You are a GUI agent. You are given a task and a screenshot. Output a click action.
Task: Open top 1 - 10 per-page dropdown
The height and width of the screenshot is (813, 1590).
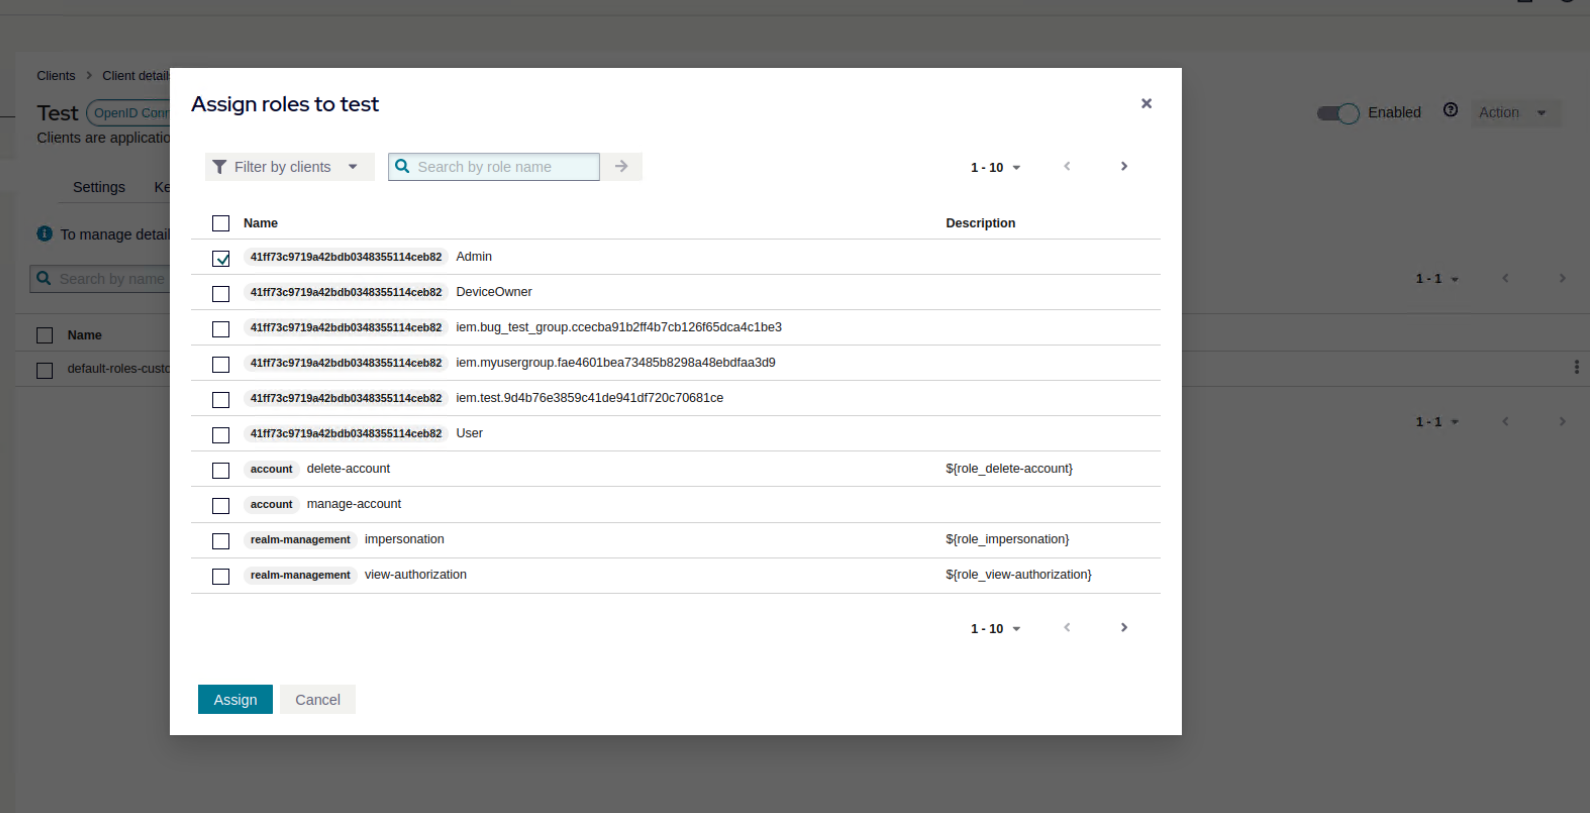click(995, 167)
